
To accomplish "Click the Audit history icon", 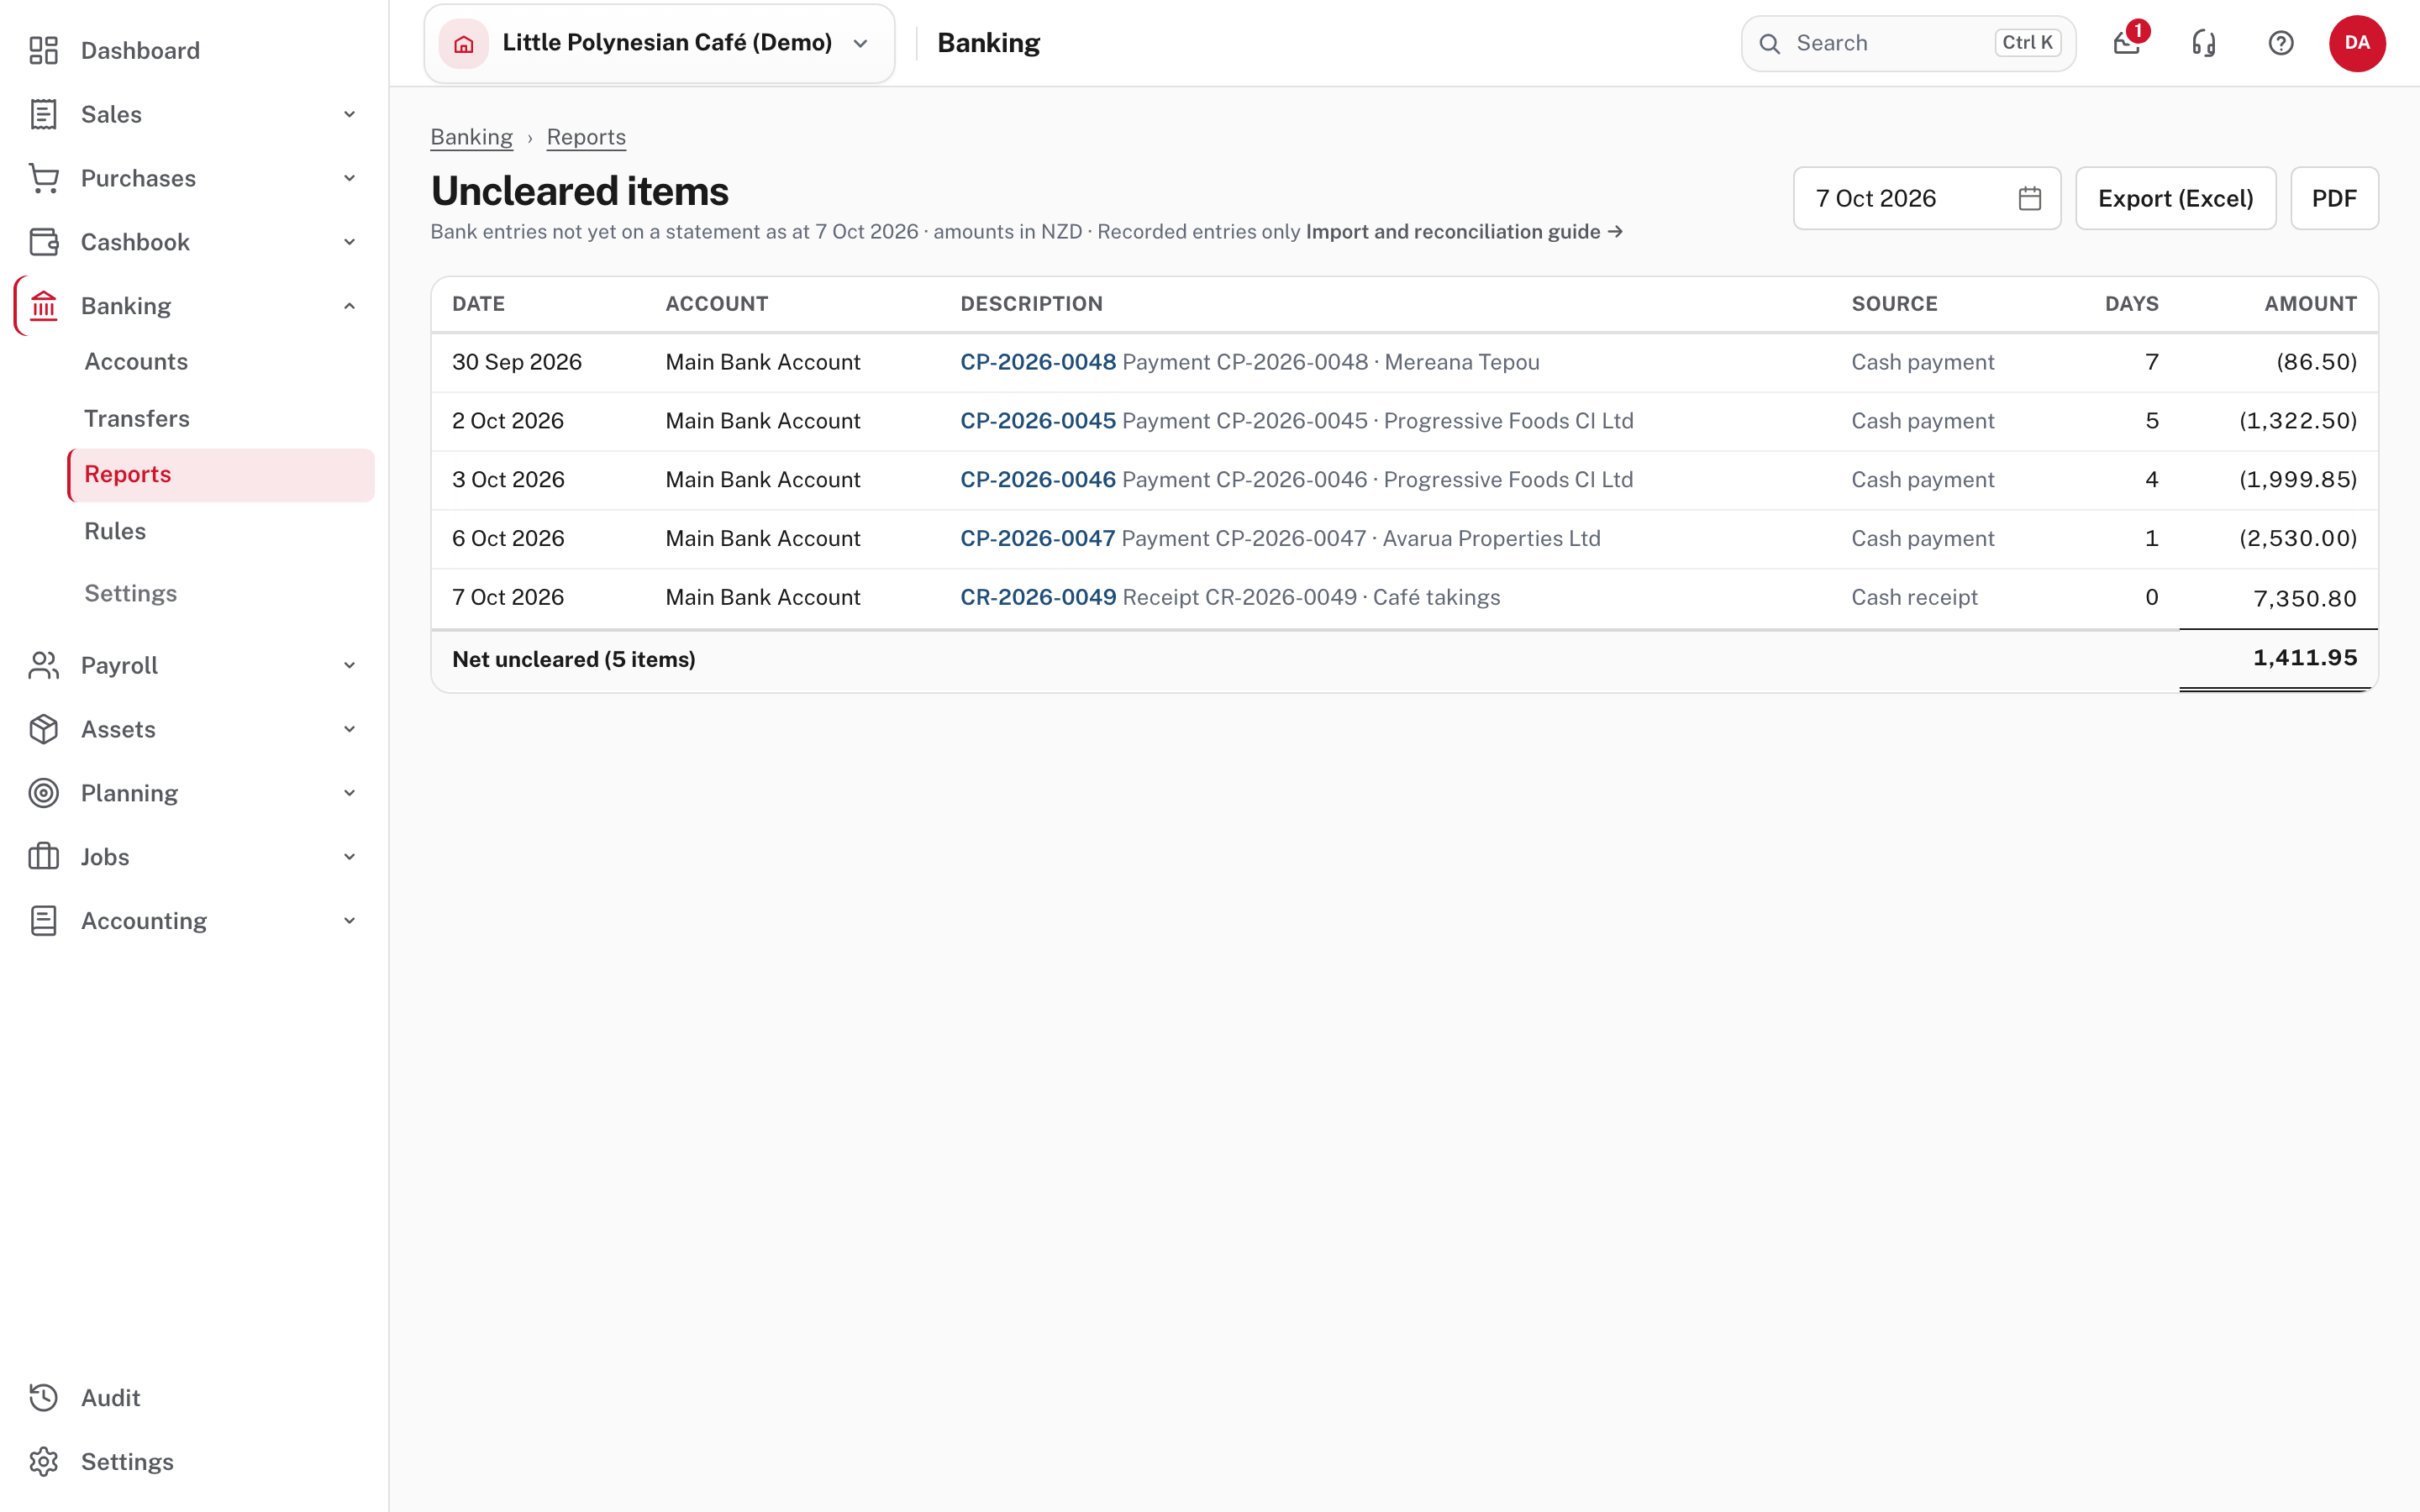I will coord(43,1397).
